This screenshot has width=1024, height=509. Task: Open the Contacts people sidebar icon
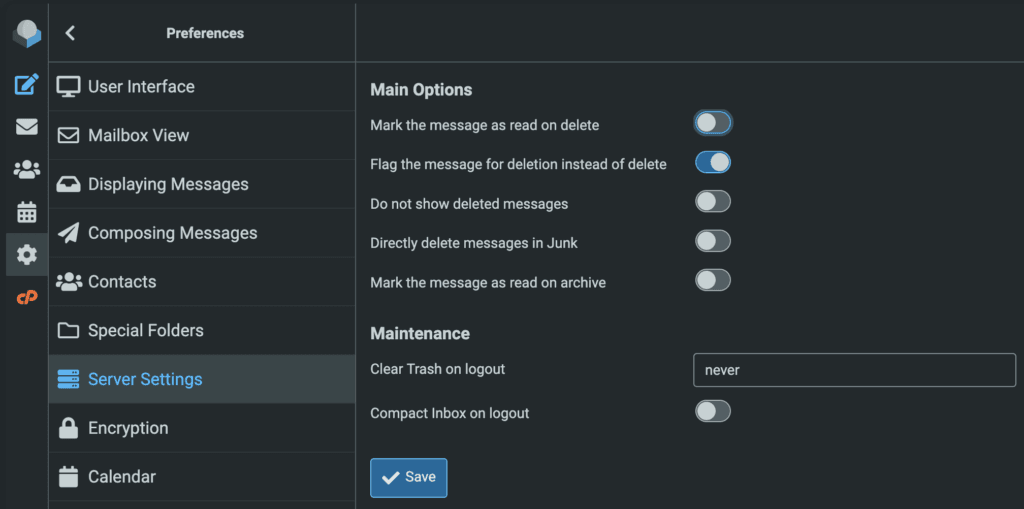click(27, 170)
